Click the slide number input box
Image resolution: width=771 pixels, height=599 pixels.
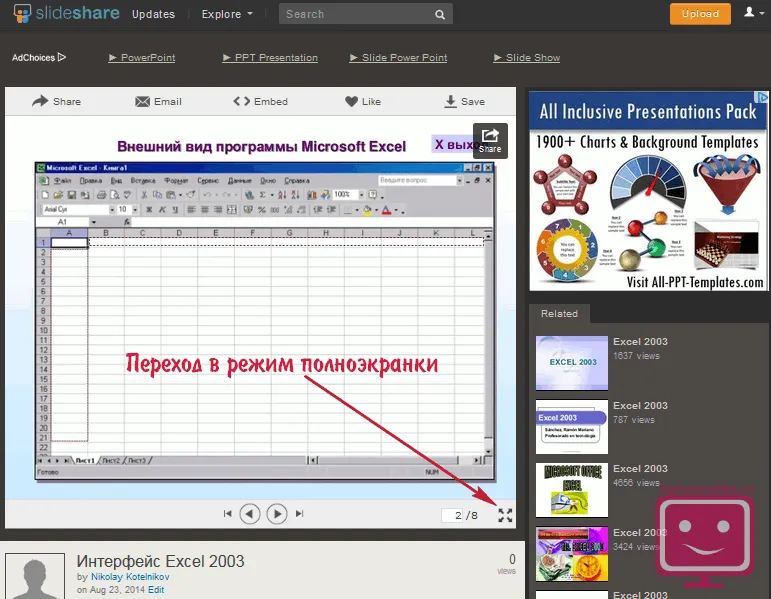tap(453, 515)
